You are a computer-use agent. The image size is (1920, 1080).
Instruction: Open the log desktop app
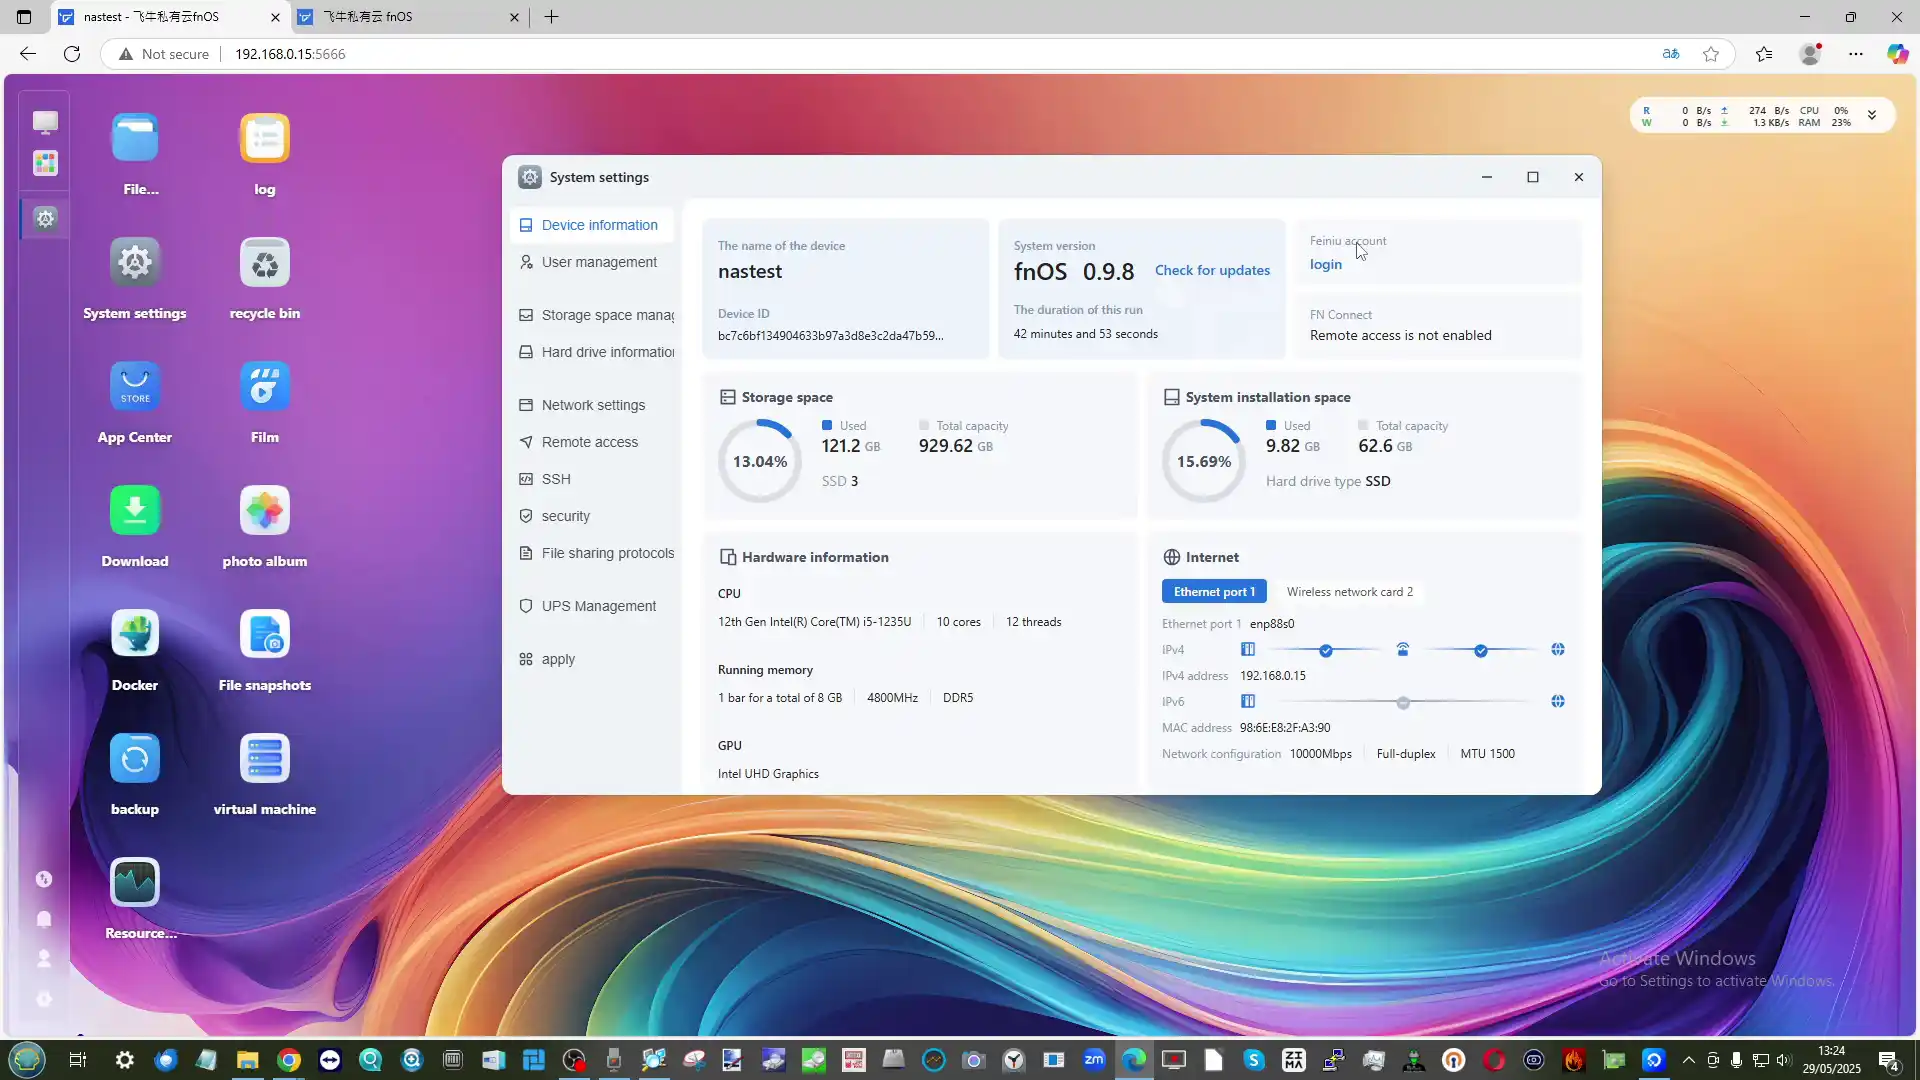click(265, 139)
